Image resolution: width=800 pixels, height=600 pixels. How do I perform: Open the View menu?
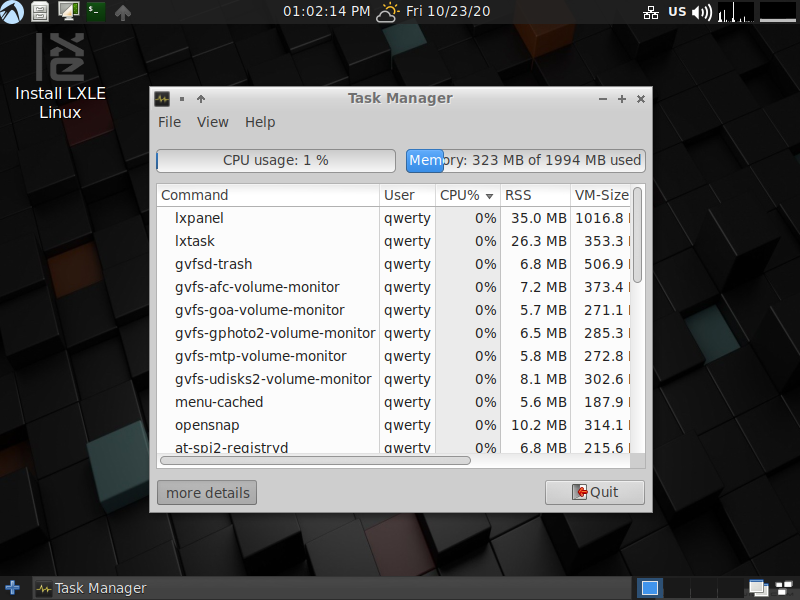(x=213, y=122)
